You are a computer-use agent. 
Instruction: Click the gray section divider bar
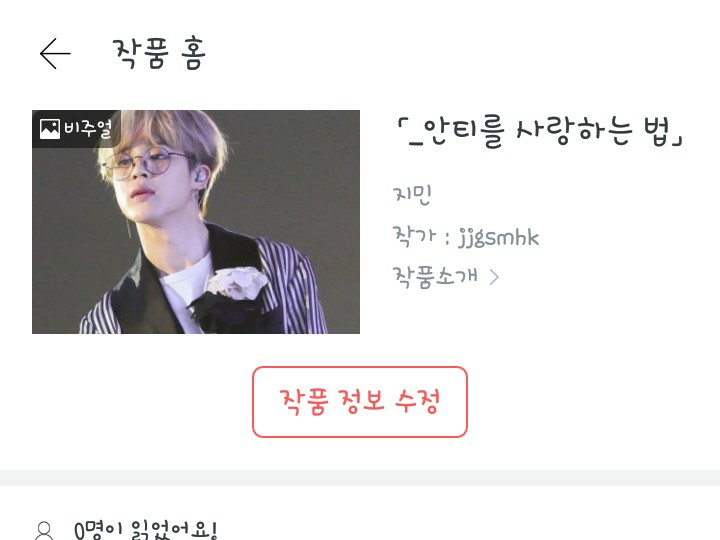coord(360,478)
